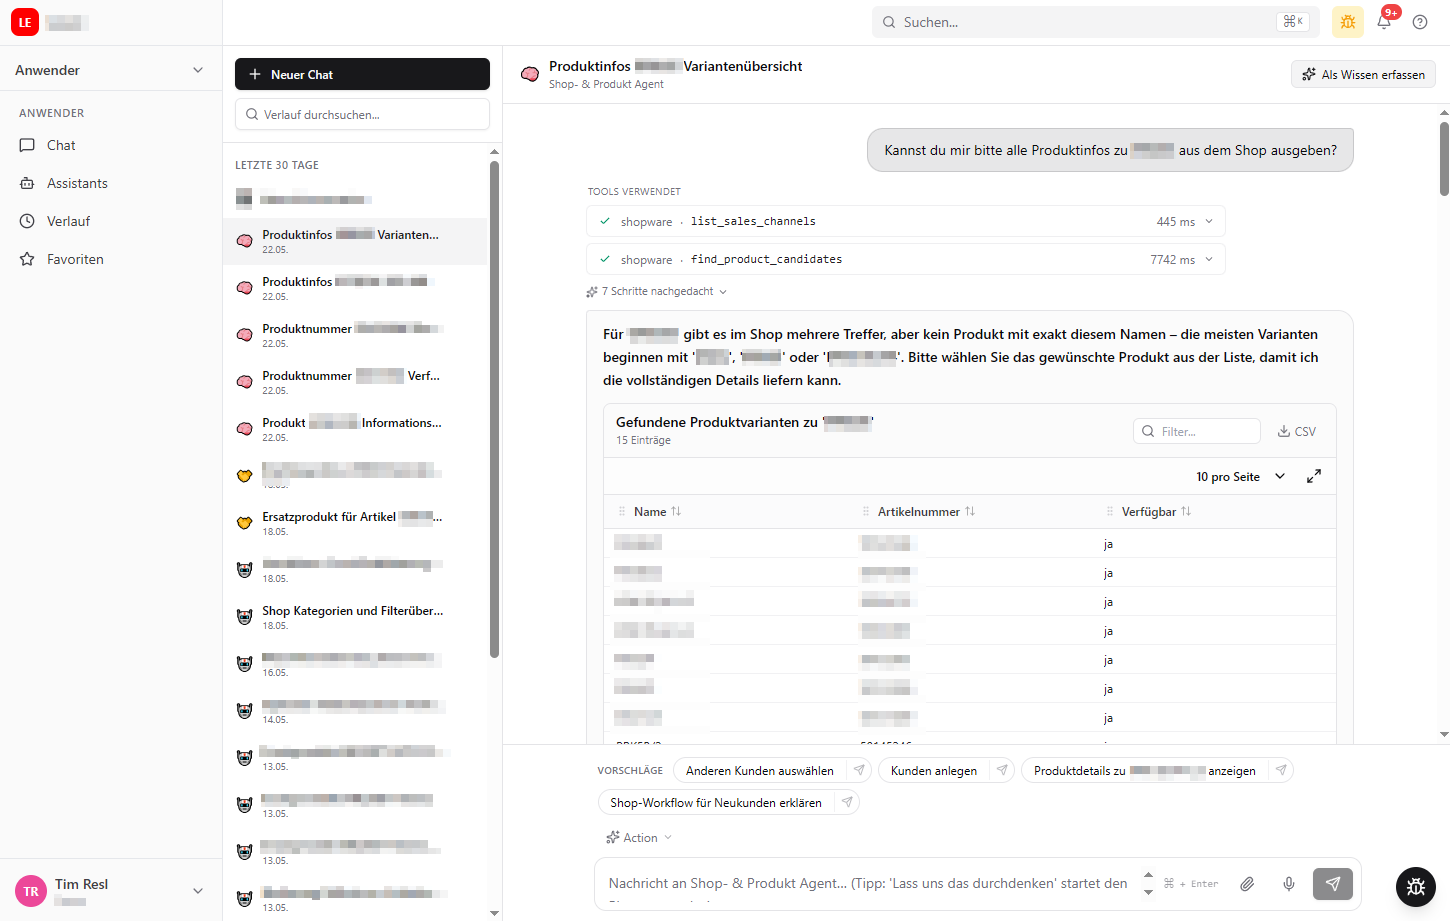Open the Action dropdown
This screenshot has width=1450, height=921.
tap(639, 838)
